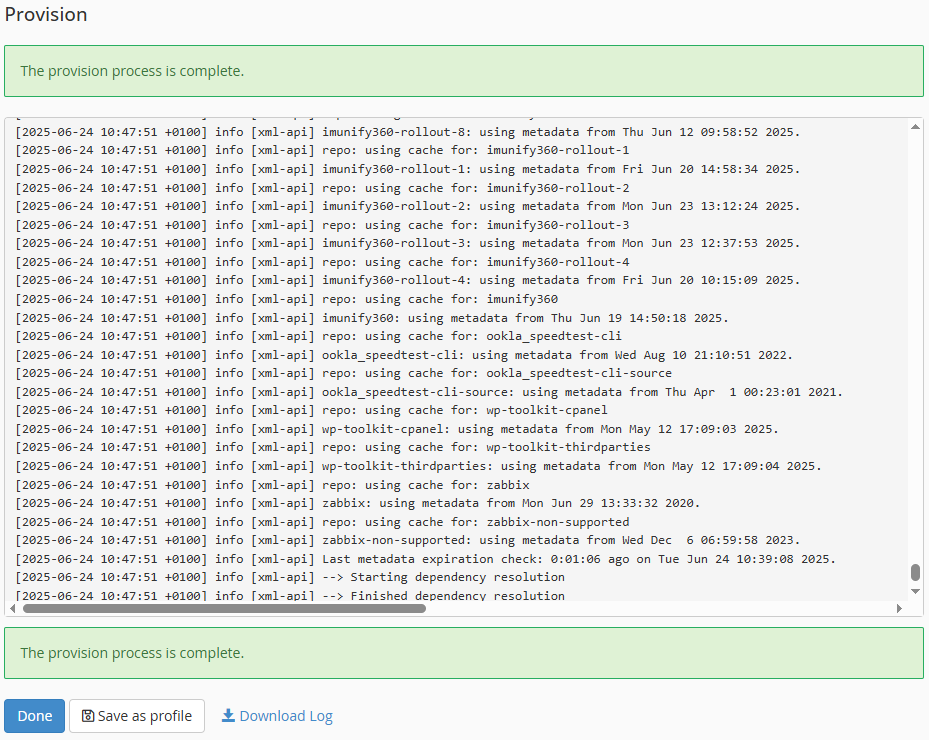Click the up arrow of the log's vertical scrollbar
Image resolution: width=929 pixels, height=740 pixels.
[915, 127]
